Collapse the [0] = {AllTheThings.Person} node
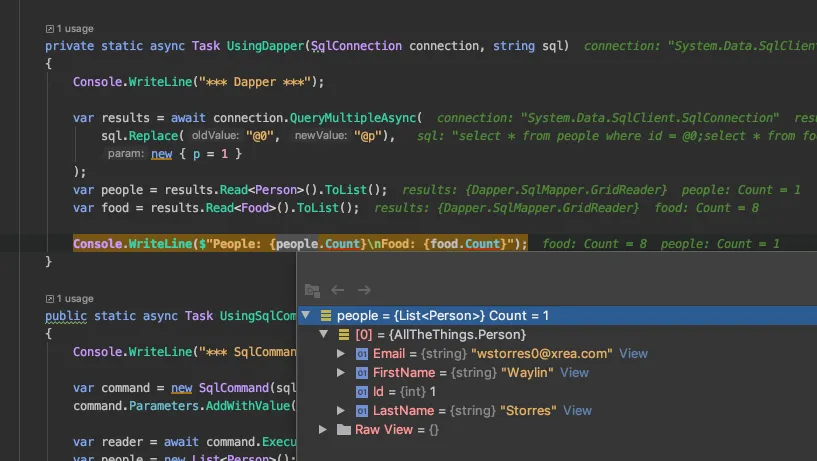 point(324,334)
